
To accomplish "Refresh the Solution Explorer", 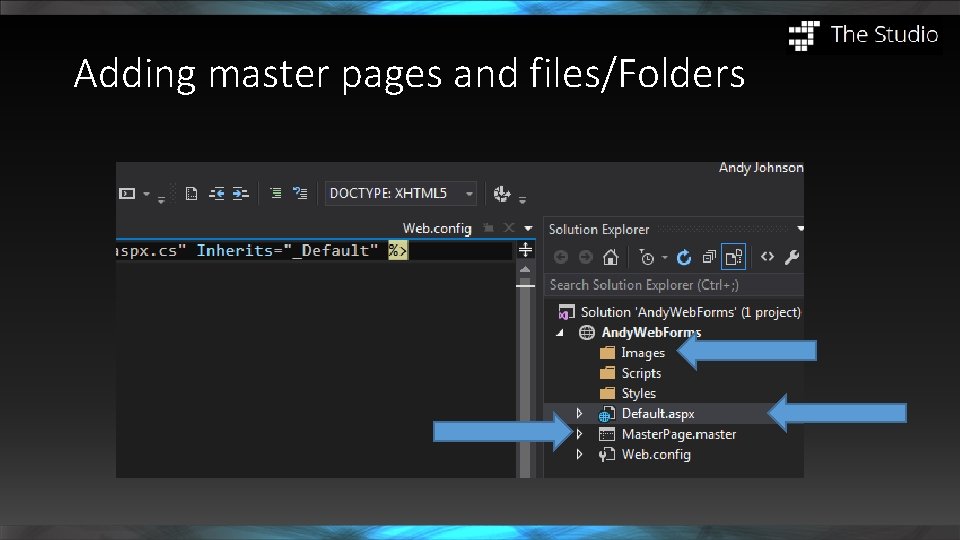I will pos(684,257).
